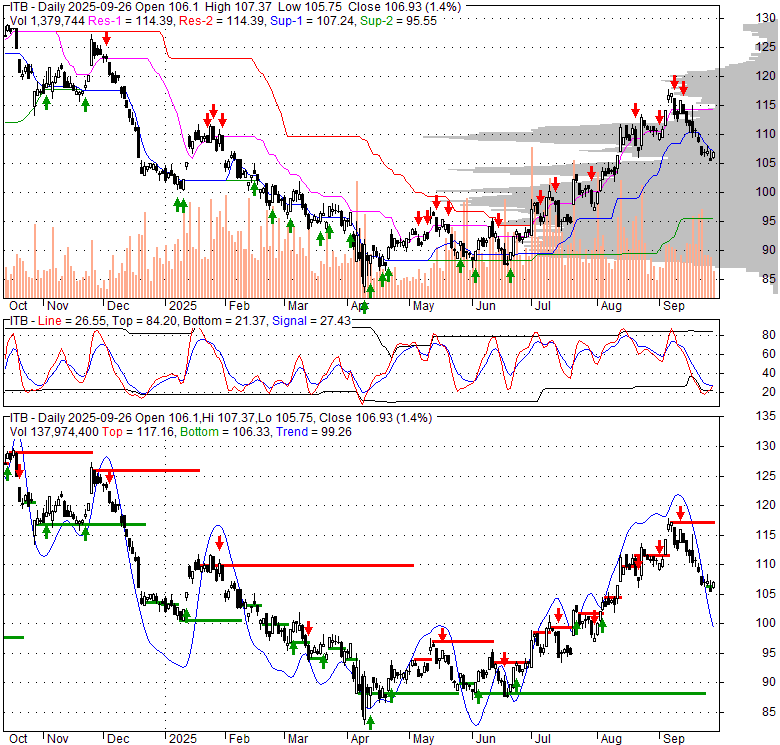Select 'Top = 117.16' red label in the bottom chart
This screenshot has width=780, height=745.
(138, 432)
